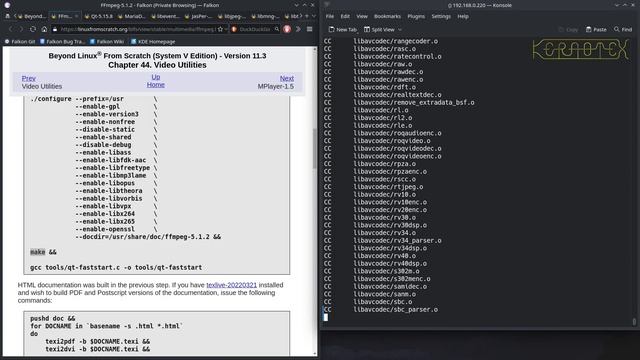The image size is (640, 360).
Task: Switch to the Qt-5.15.8 tab
Action: tap(98, 16)
